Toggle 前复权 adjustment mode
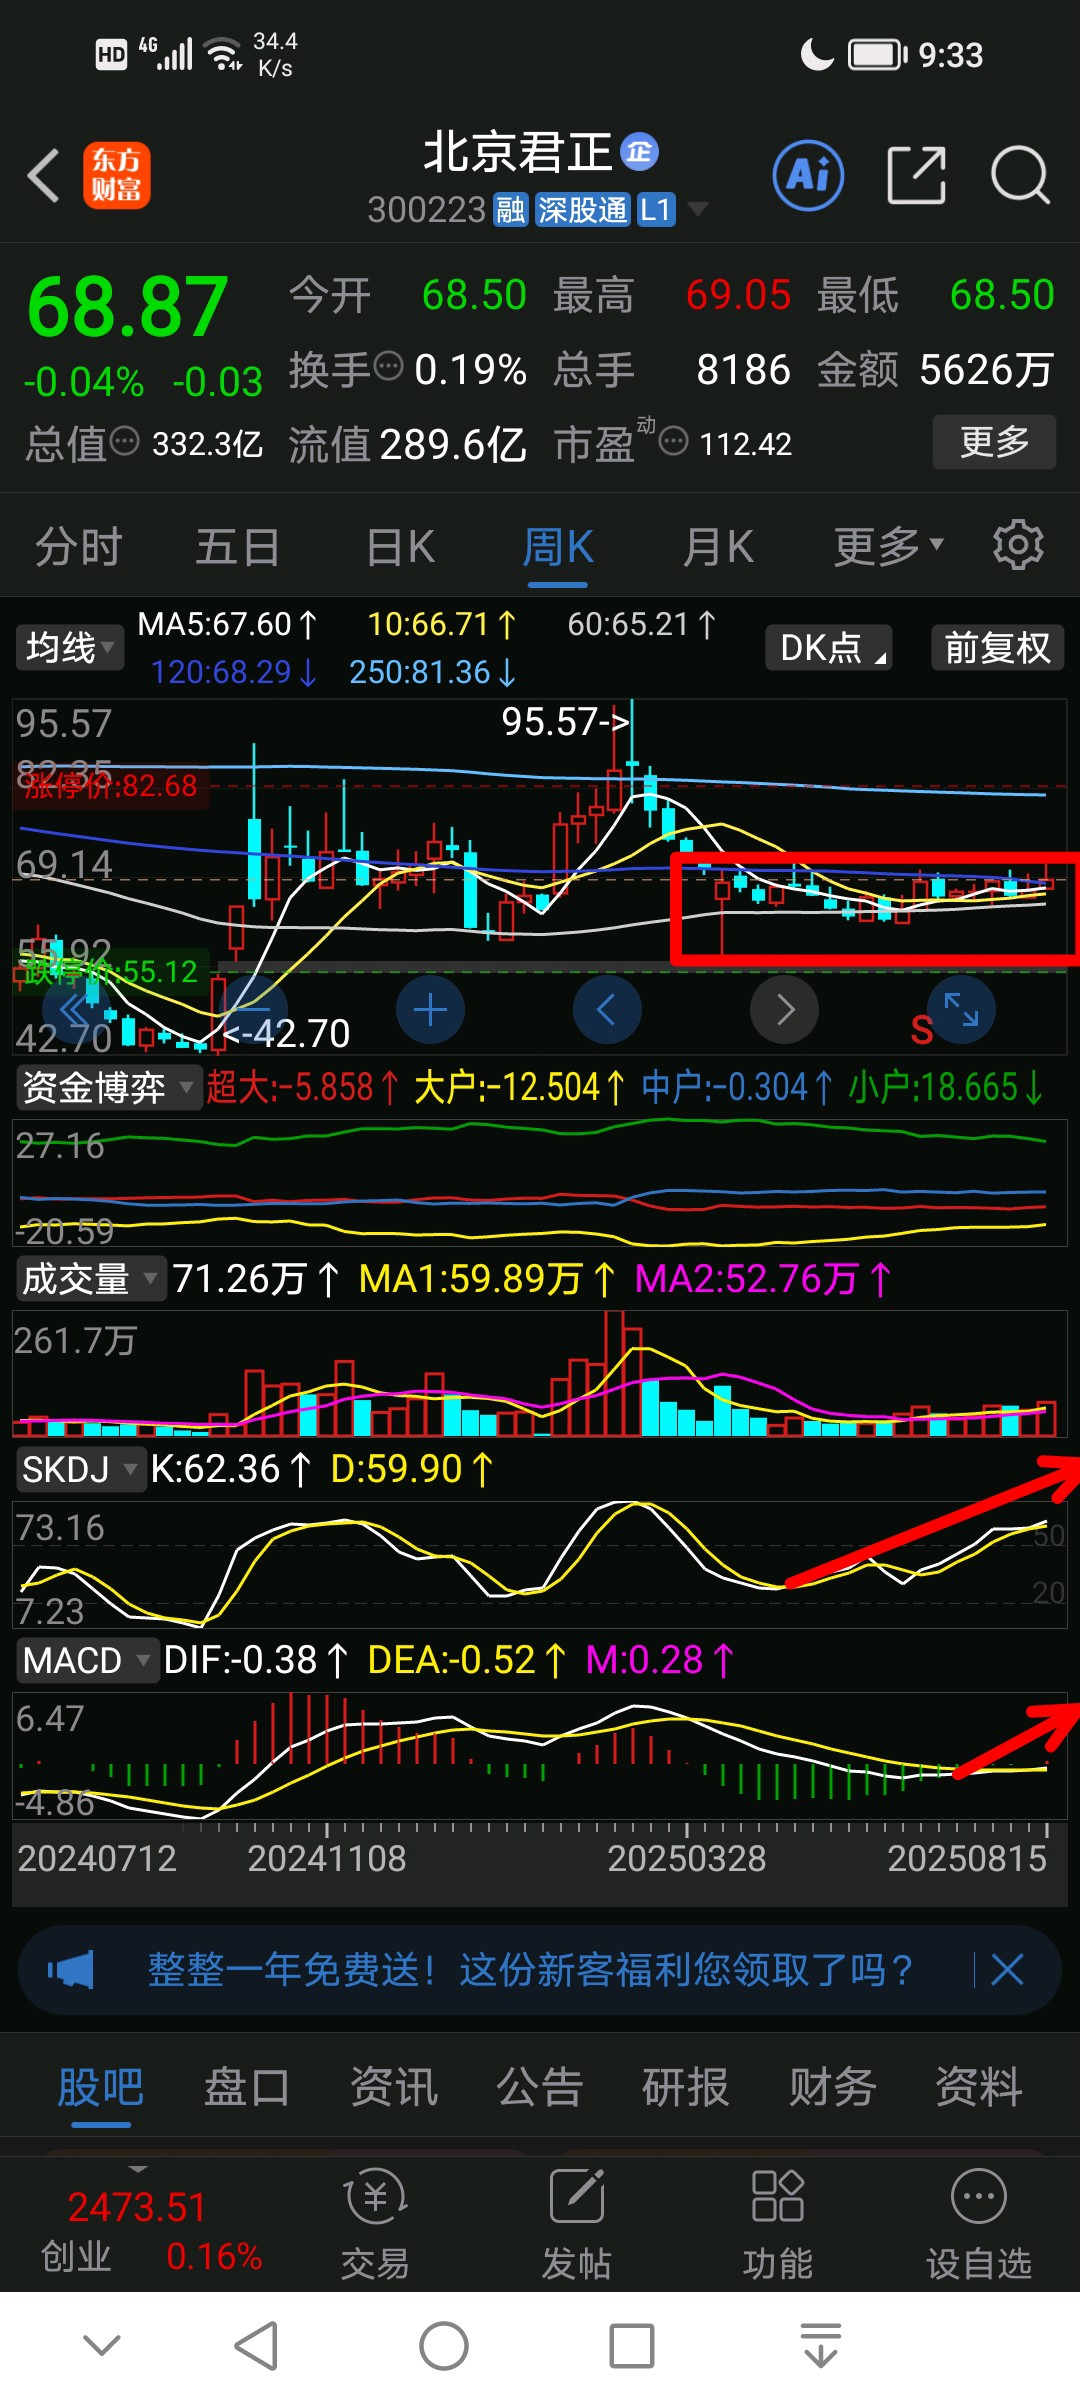Viewport: 1080px width, 2400px height. [x=998, y=648]
